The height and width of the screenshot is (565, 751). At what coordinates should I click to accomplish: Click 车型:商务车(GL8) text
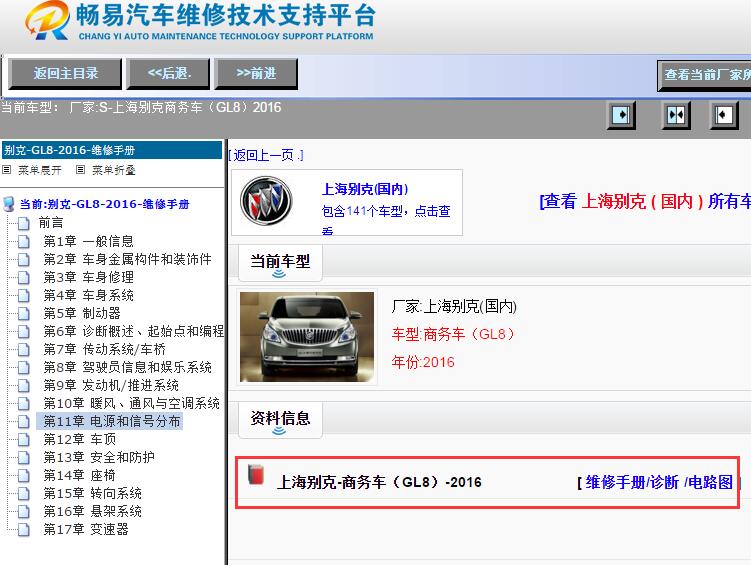click(x=453, y=334)
